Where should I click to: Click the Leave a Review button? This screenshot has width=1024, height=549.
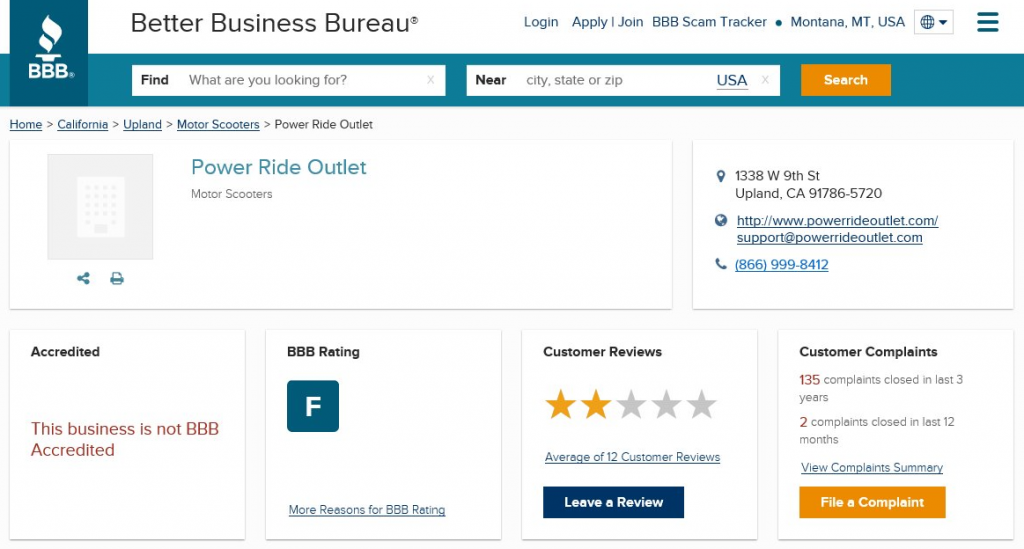(613, 502)
